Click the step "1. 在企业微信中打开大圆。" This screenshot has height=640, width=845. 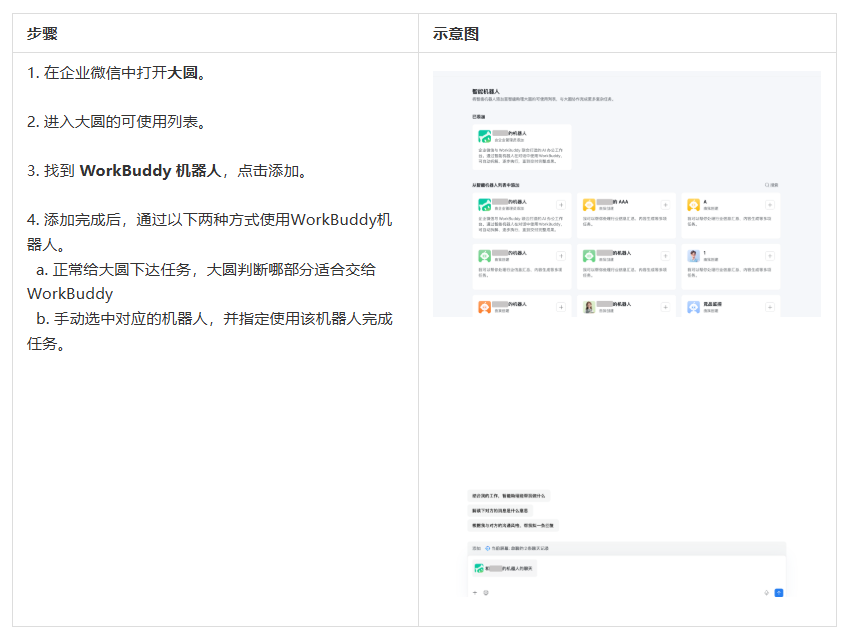click(117, 72)
